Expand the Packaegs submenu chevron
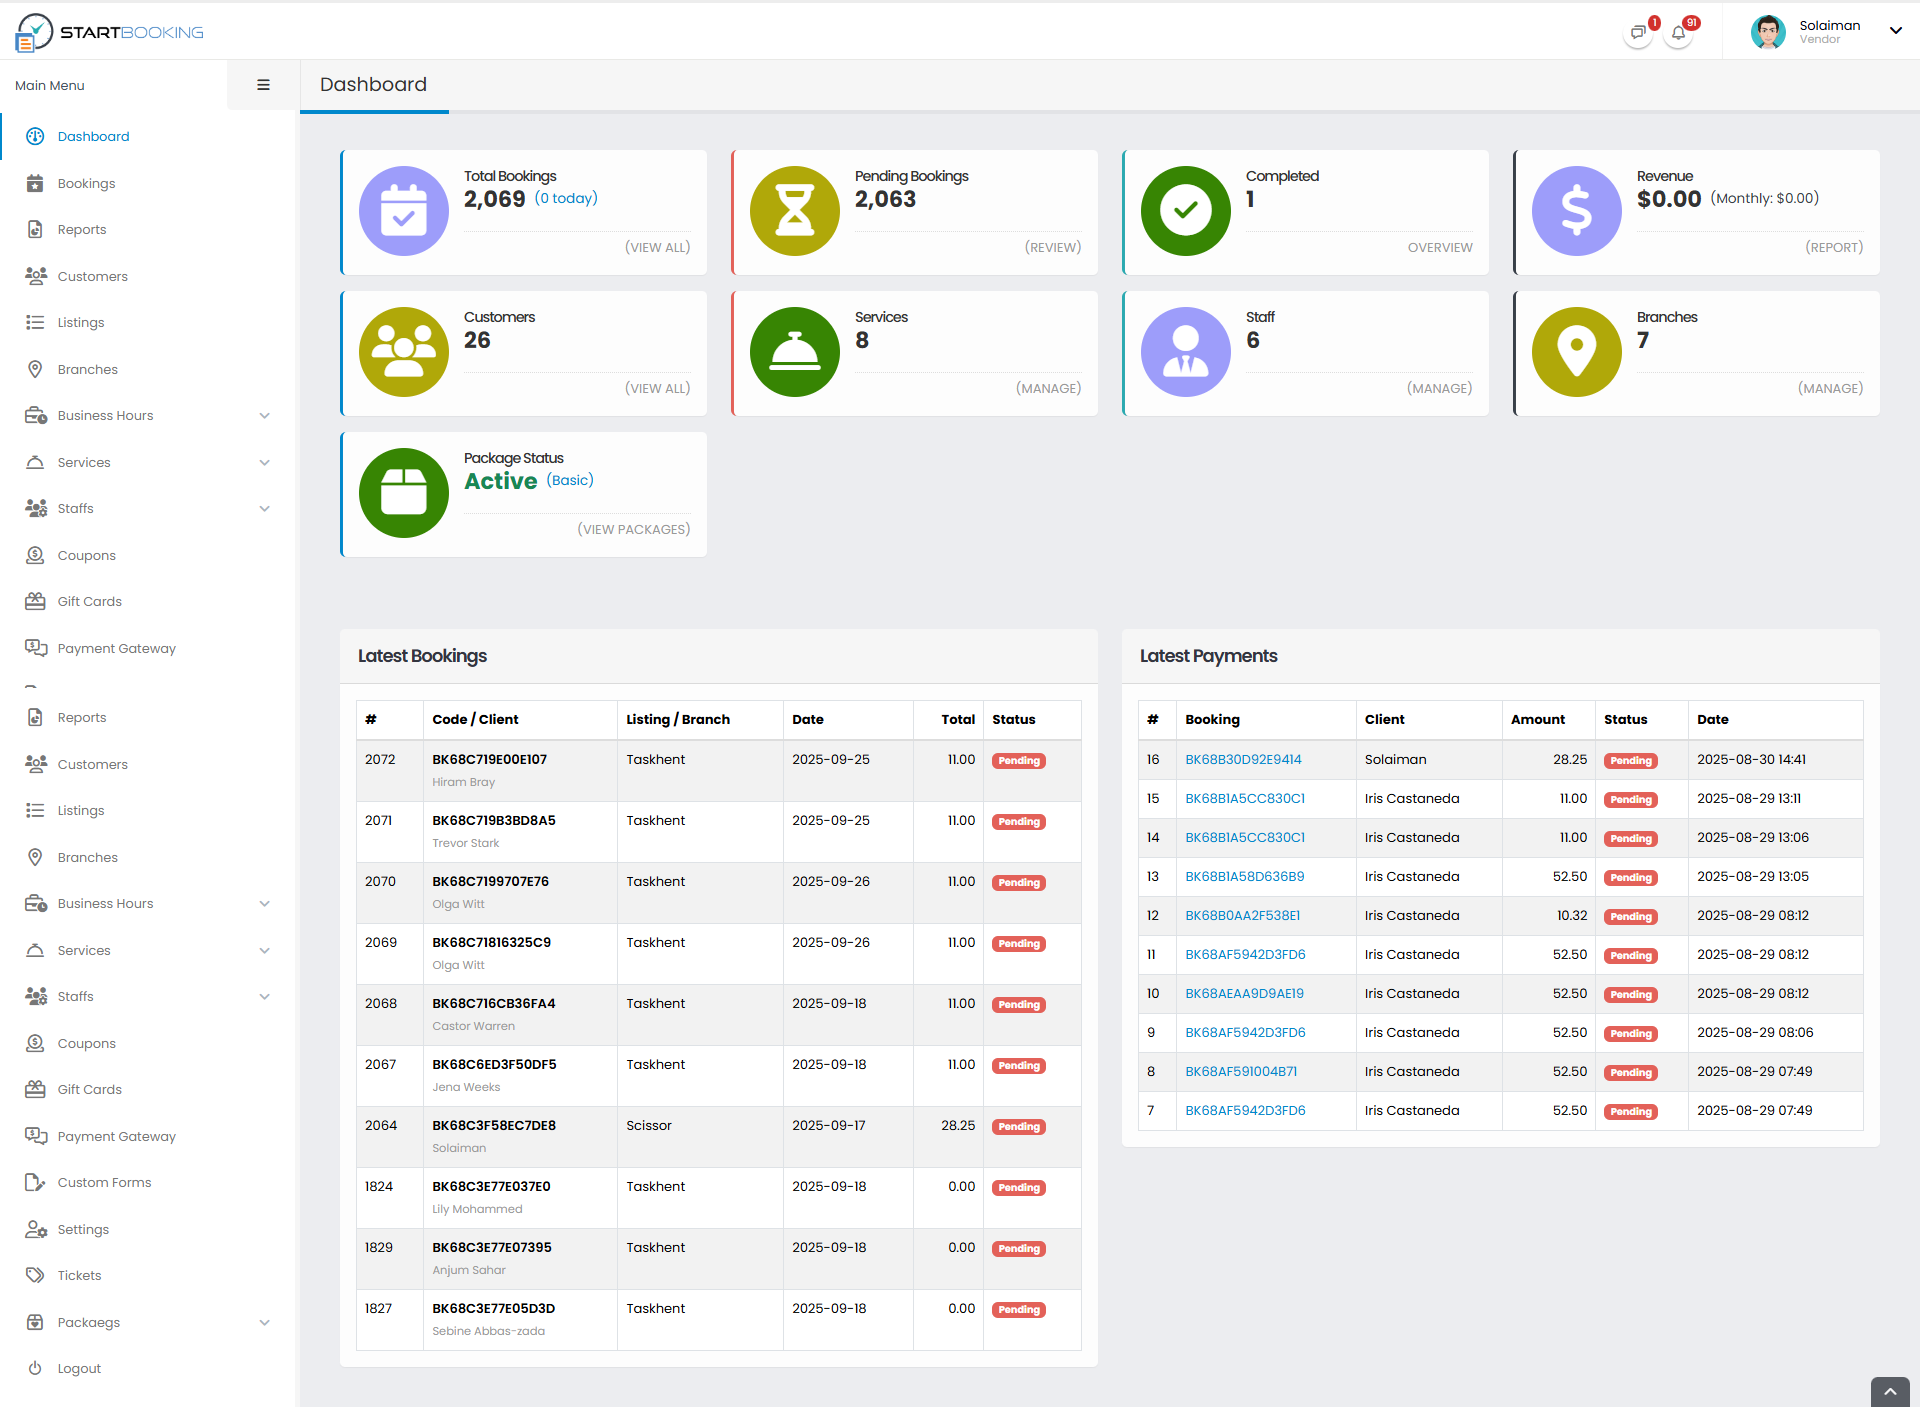This screenshot has height=1407, width=1920. click(264, 1322)
